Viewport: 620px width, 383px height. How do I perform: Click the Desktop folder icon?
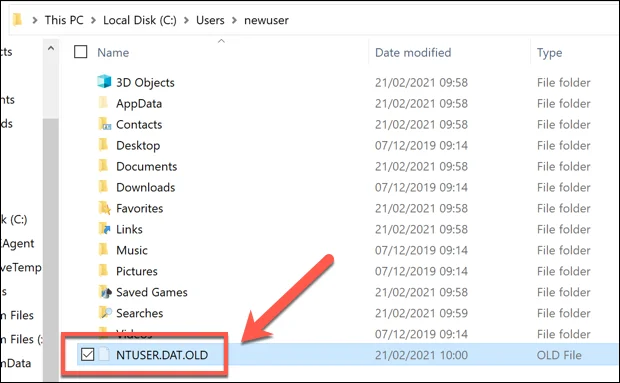click(x=103, y=145)
